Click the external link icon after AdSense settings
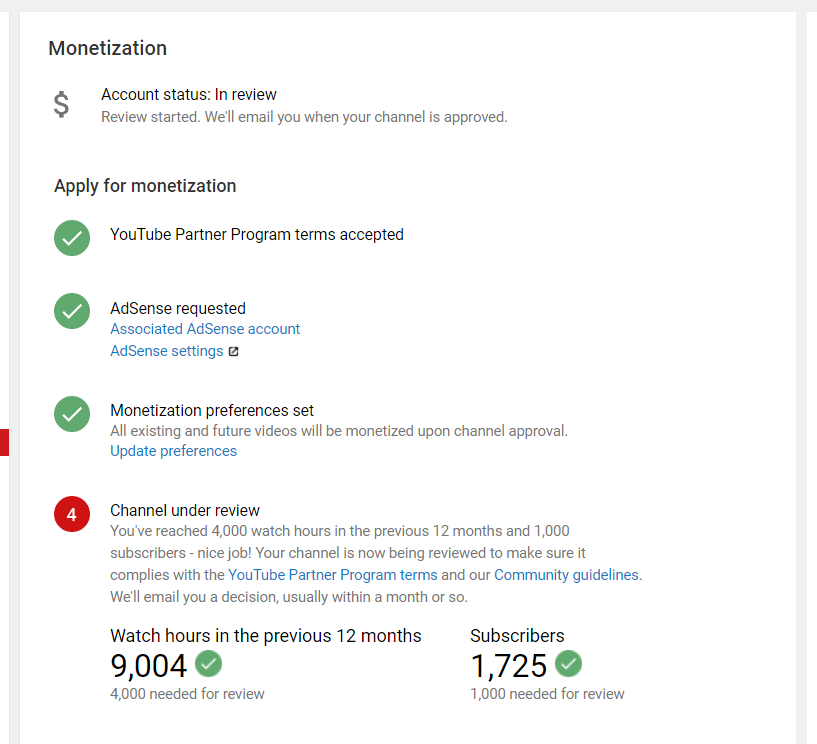The image size is (817, 744). pyautogui.click(x=234, y=352)
